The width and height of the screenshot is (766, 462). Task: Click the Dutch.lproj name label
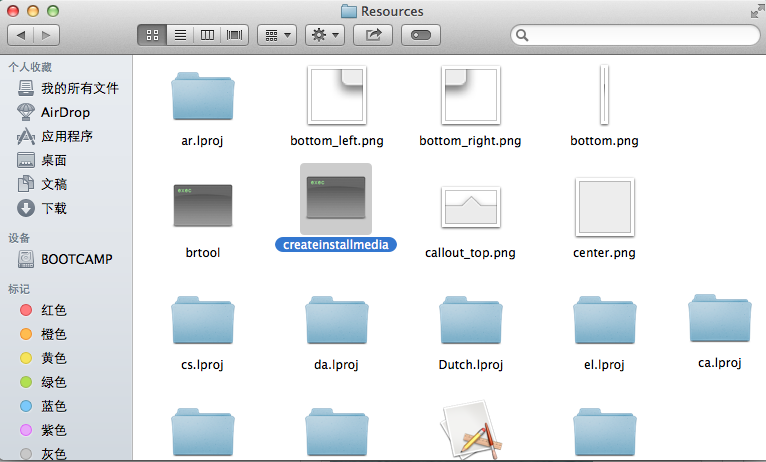[471, 365]
